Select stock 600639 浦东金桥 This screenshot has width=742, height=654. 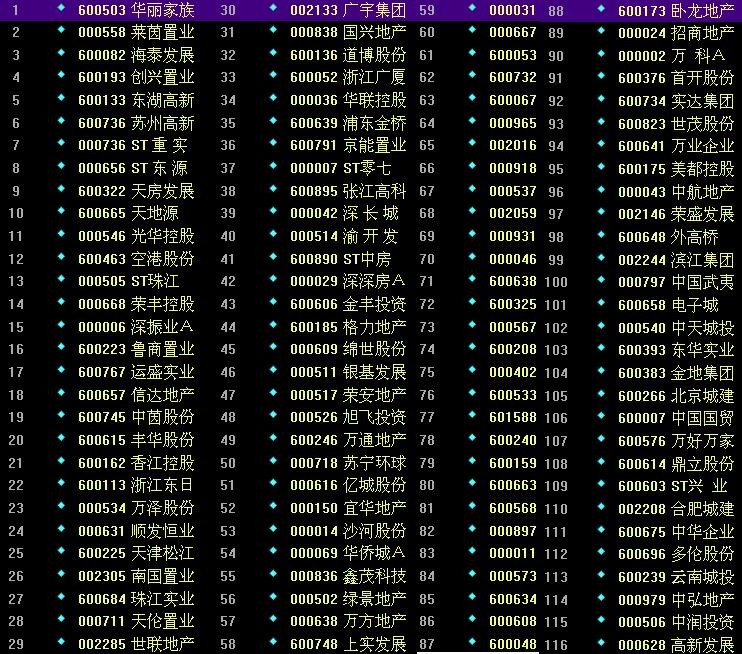pos(348,123)
